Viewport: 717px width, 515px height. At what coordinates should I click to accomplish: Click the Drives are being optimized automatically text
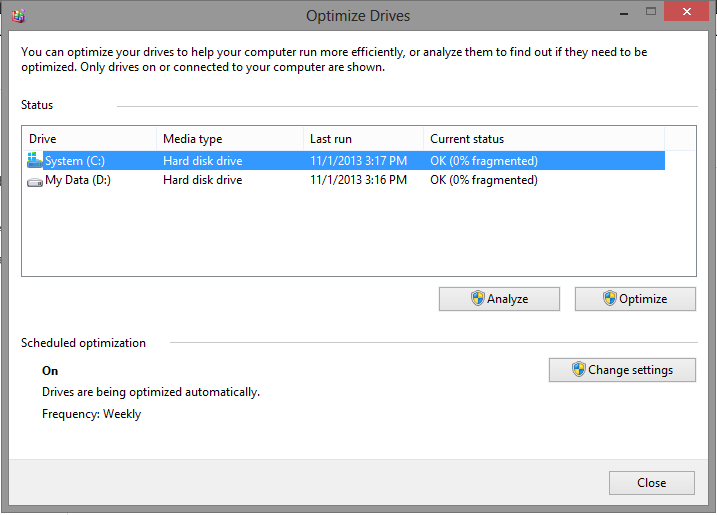click(151, 392)
